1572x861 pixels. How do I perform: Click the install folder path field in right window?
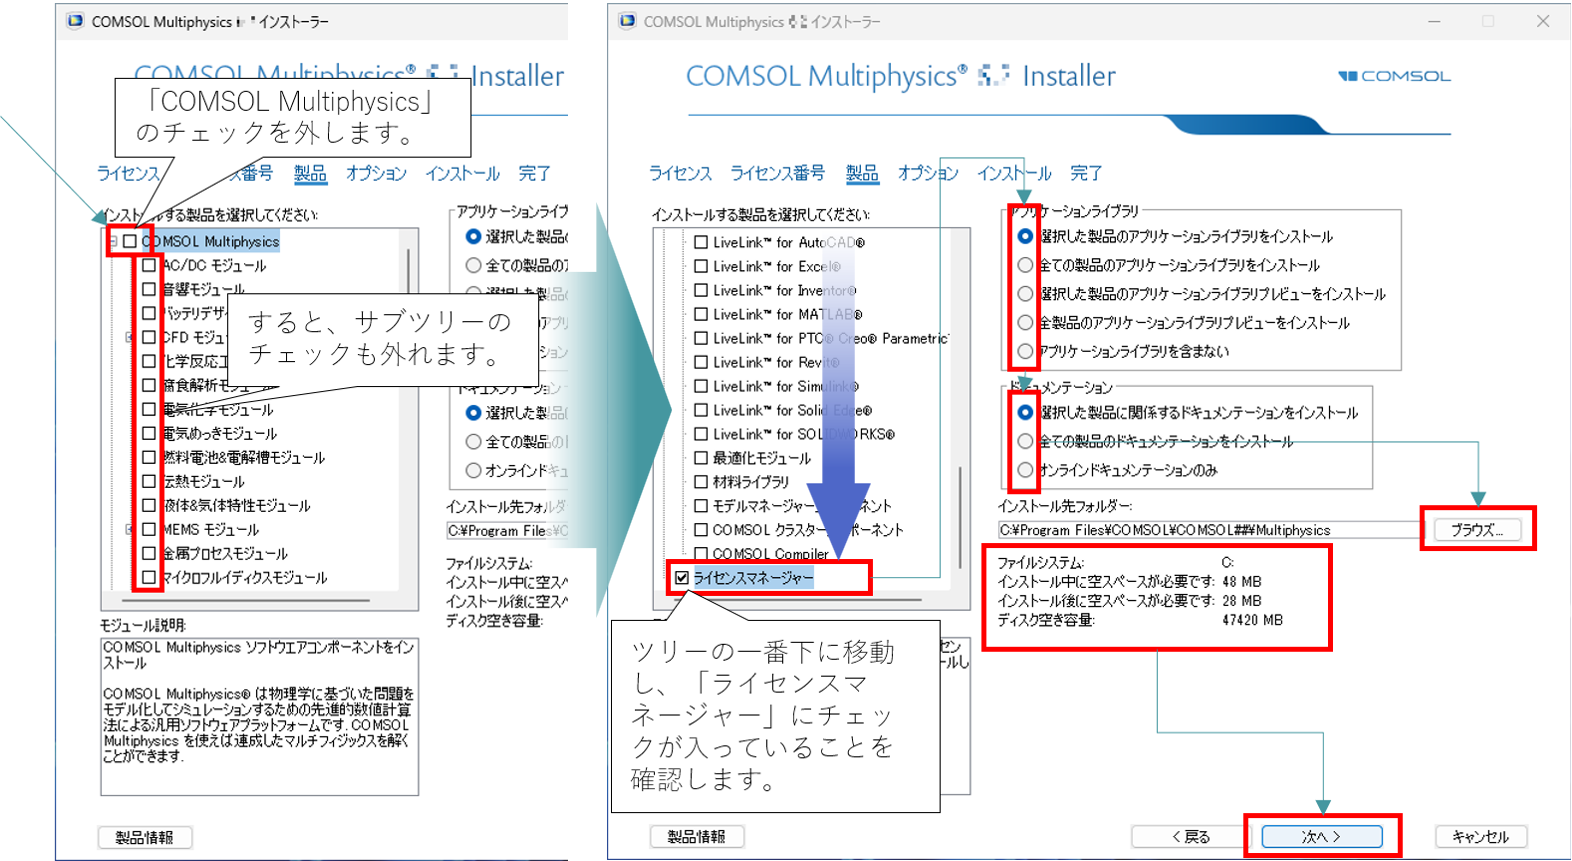click(x=1209, y=530)
